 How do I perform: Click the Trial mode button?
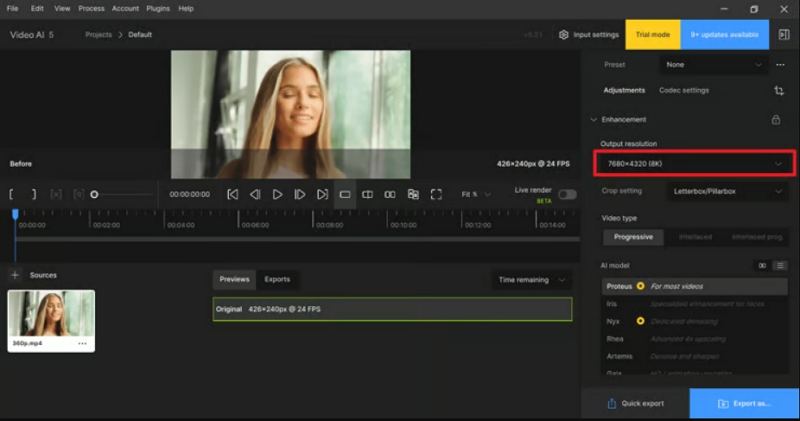(653, 35)
